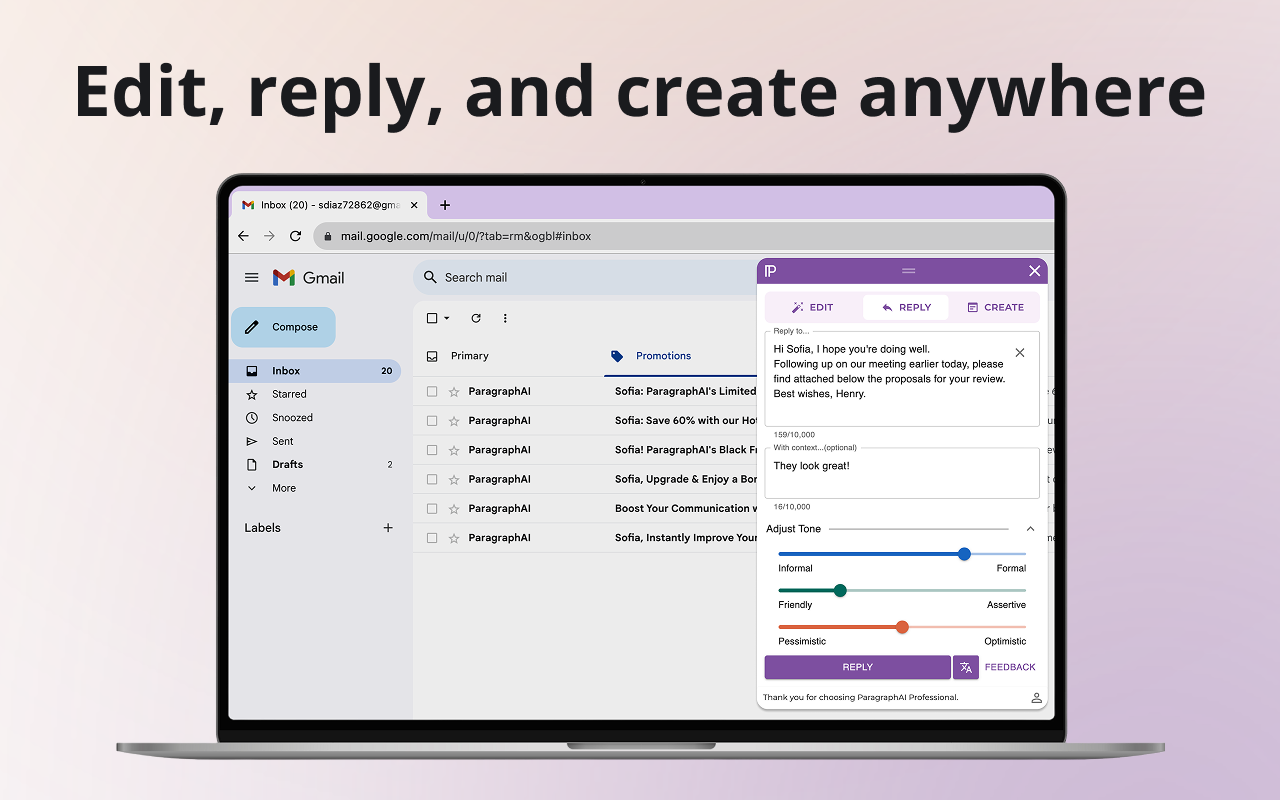
Task: Click the search magnifier icon in Gmail
Action: (x=430, y=277)
